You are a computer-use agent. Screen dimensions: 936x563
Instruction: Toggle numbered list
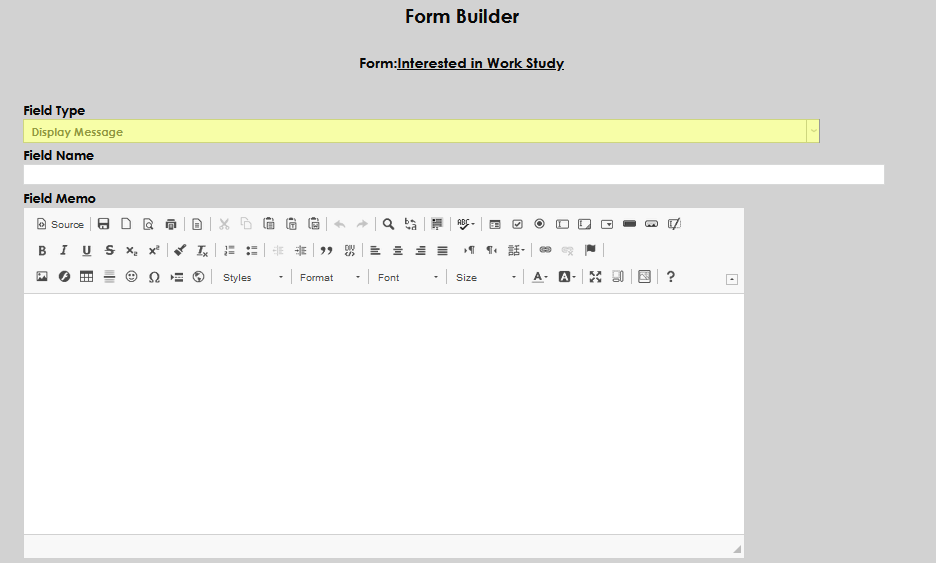click(229, 250)
